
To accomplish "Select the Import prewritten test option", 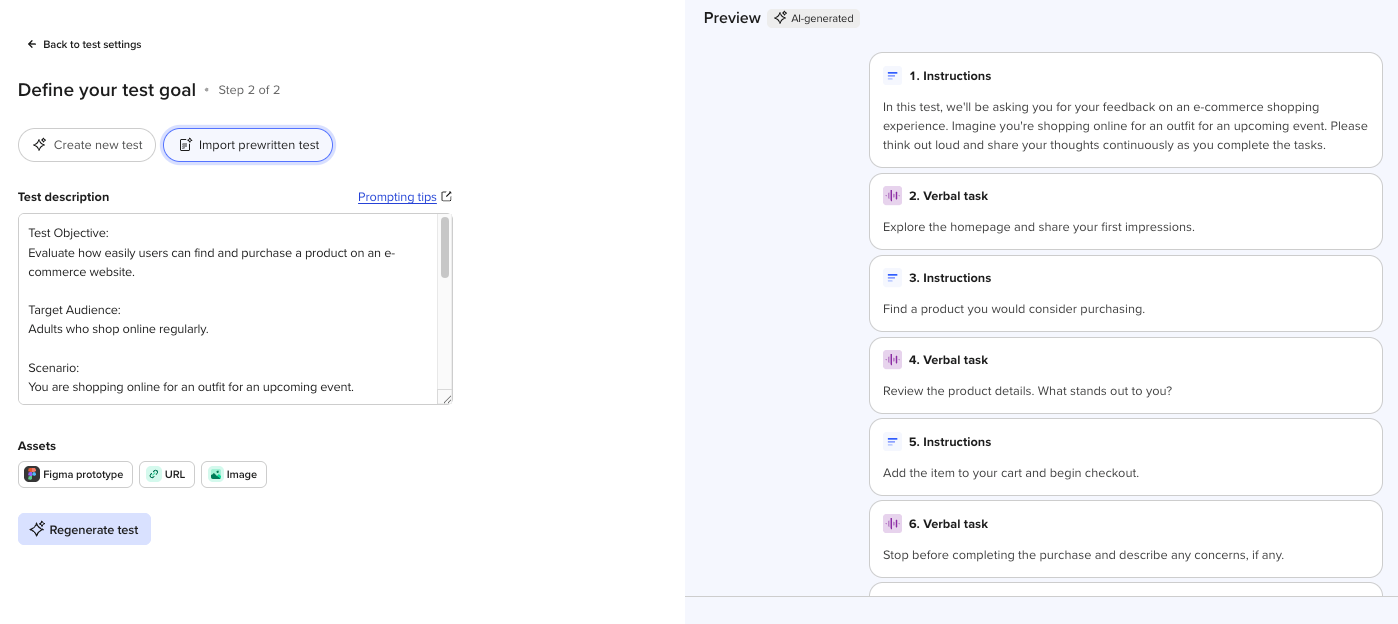I will click(x=248, y=145).
